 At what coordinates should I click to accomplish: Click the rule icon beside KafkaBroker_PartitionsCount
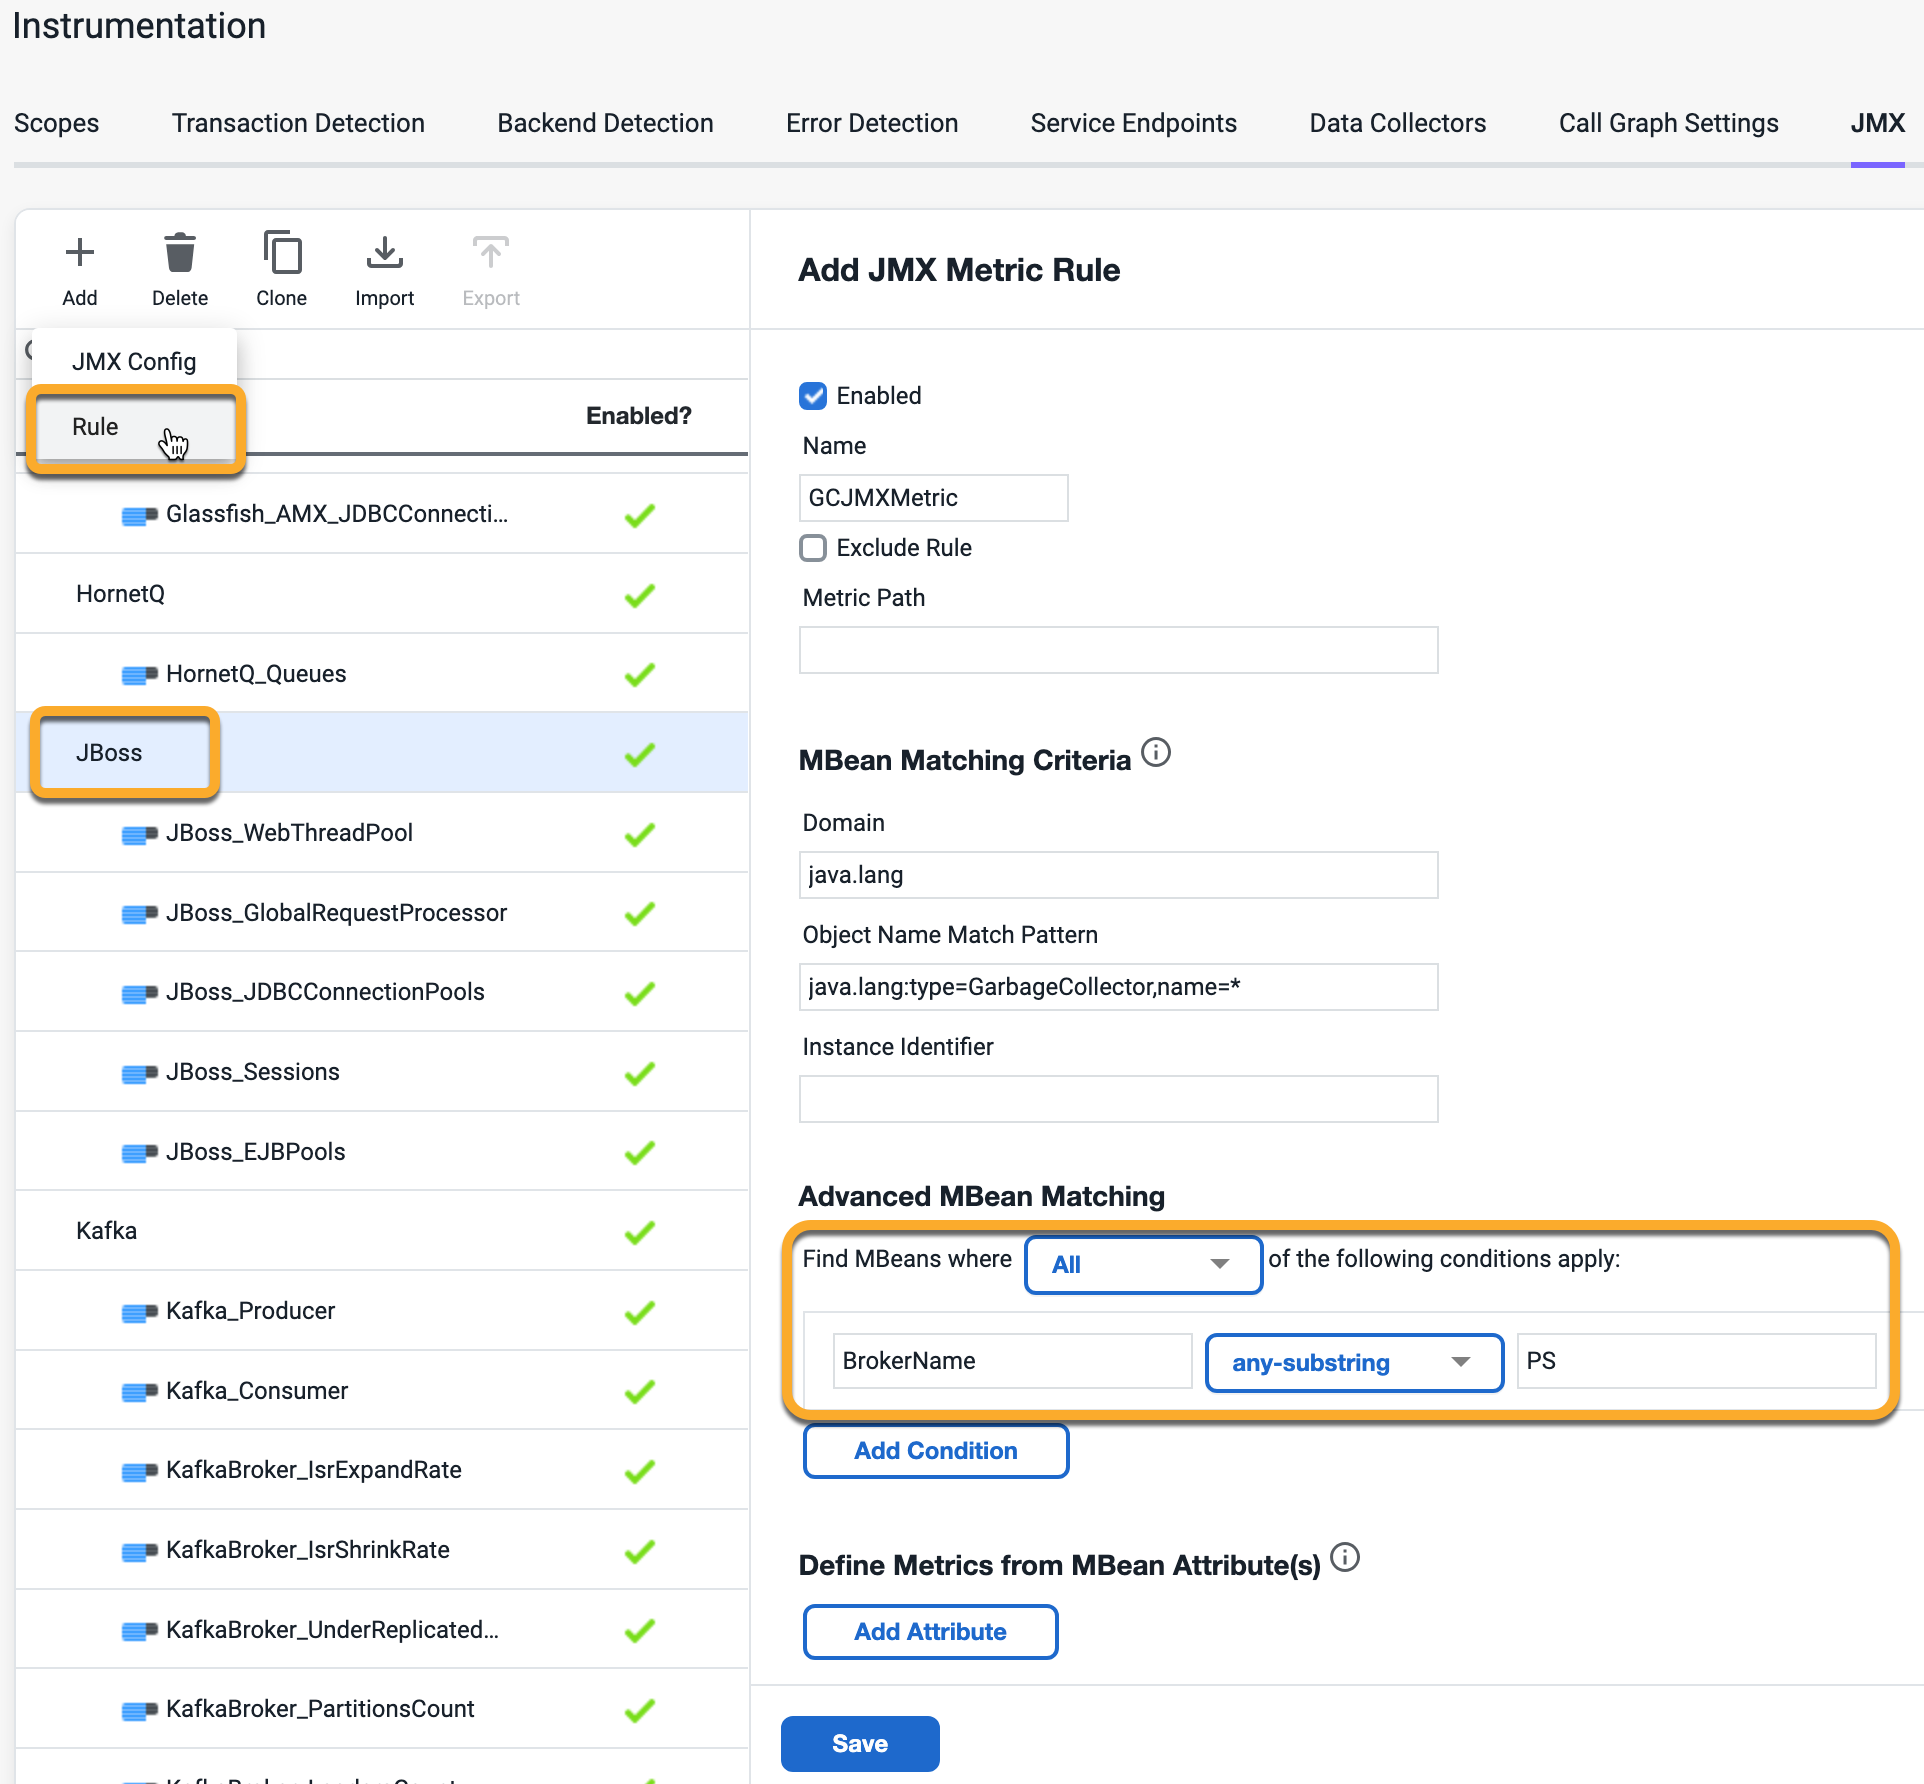coord(139,1710)
